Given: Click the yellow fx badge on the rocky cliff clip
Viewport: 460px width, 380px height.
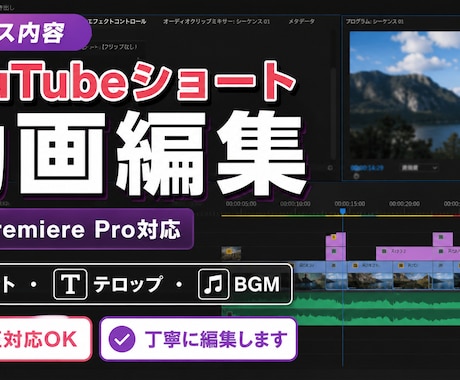Looking at the screenshot, I should click(355, 266).
